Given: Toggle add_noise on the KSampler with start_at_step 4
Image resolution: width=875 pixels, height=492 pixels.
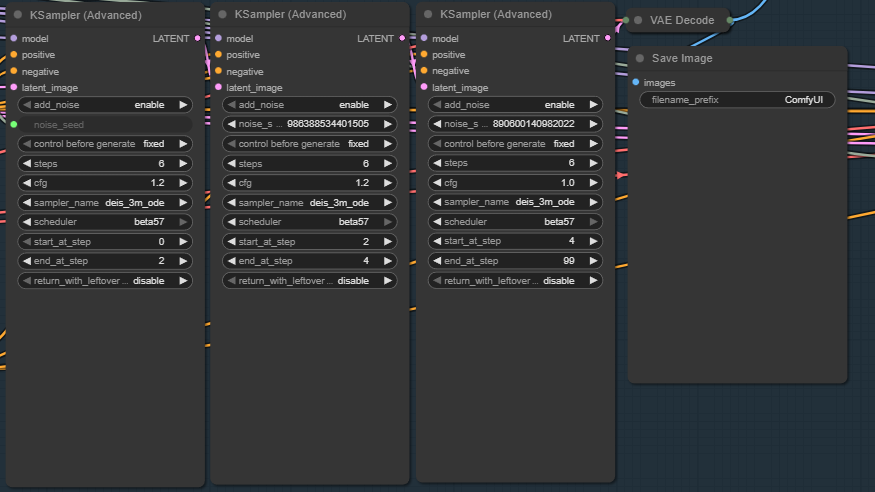Looking at the screenshot, I should click(515, 105).
